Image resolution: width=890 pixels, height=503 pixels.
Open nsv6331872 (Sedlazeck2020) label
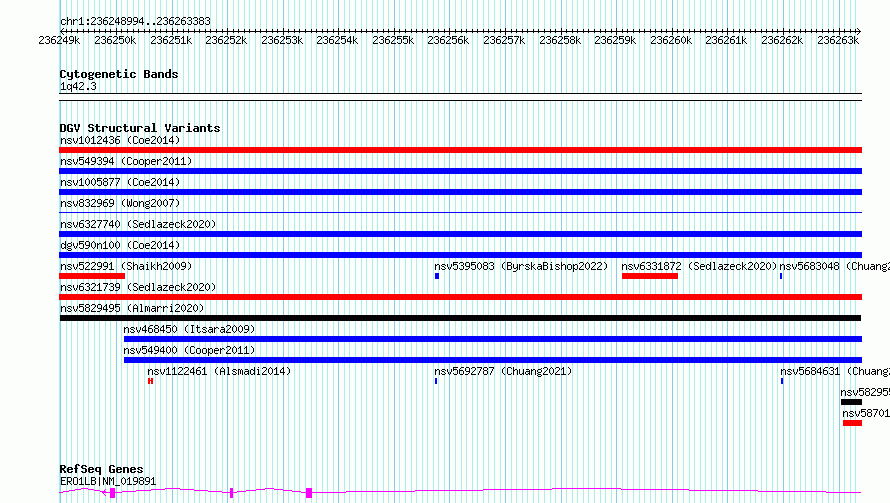pyautogui.click(x=699, y=266)
